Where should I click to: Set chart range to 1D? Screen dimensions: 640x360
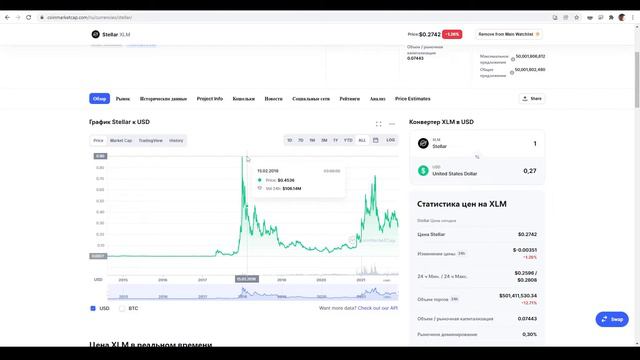(x=289, y=140)
